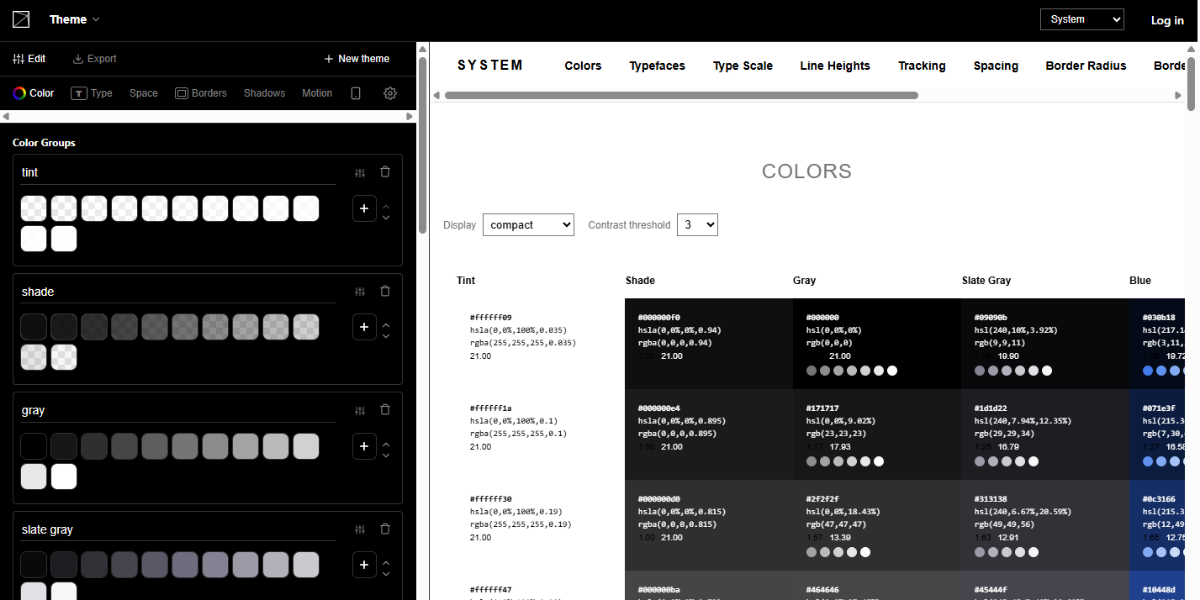Select the first swatch in the tint group
This screenshot has height=600, width=1200.
(x=33, y=208)
